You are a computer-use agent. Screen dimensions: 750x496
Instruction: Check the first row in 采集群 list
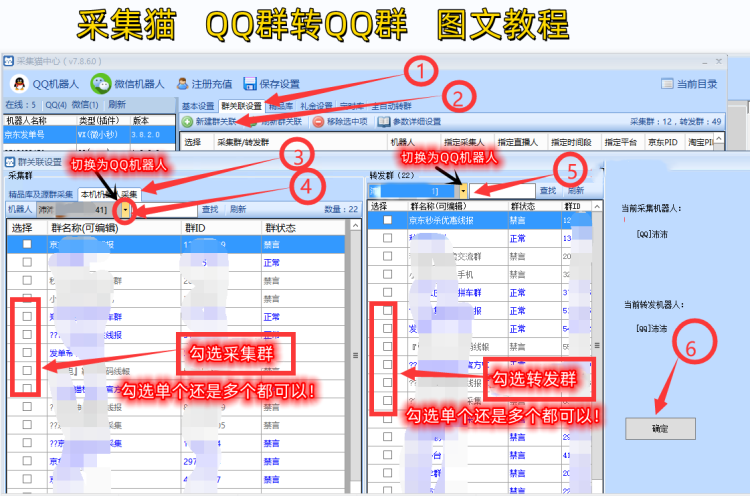tap(27, 244)
